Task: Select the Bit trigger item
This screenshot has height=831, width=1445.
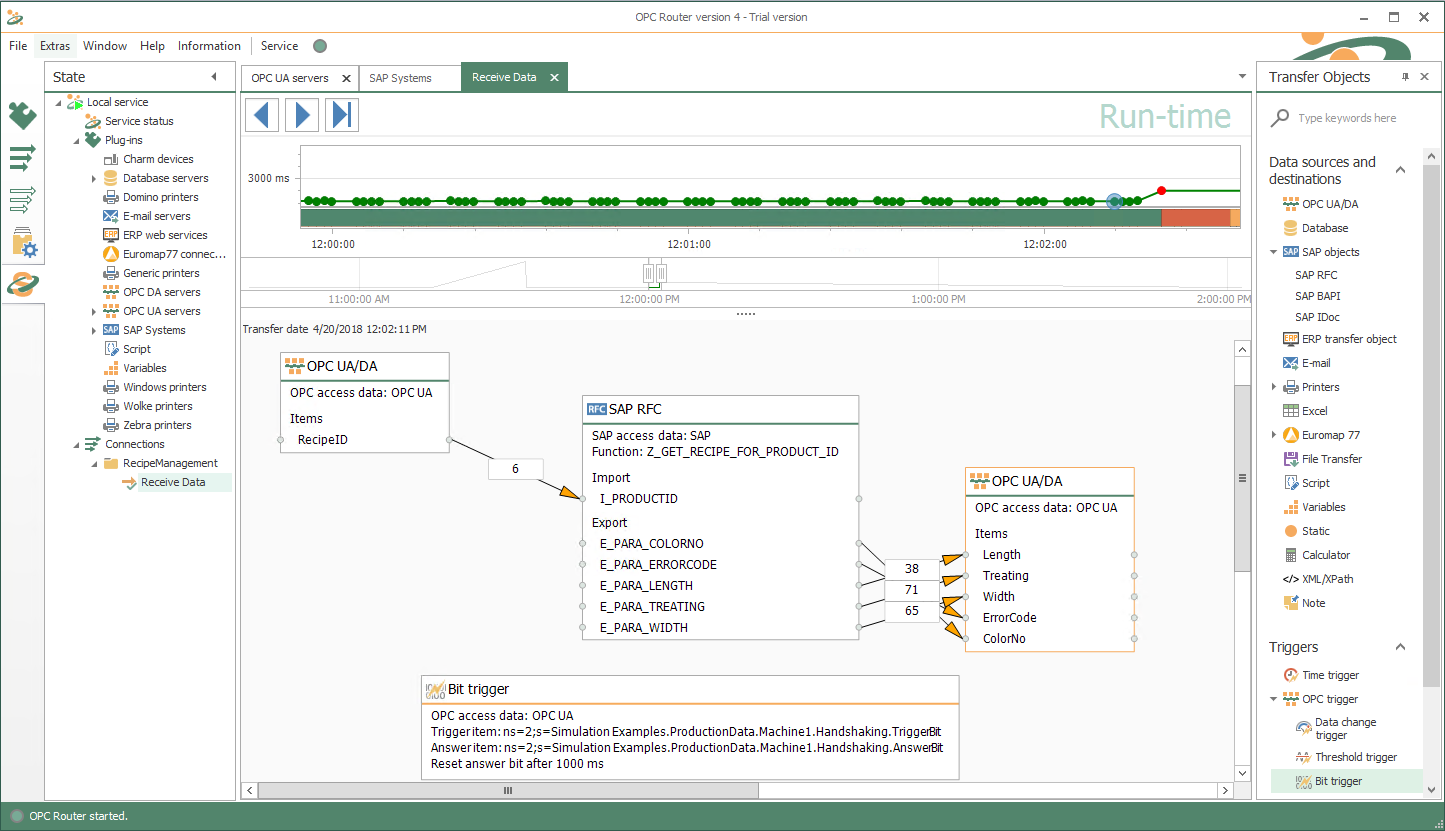Action: pyautogui.click(x=1338, y=781)
